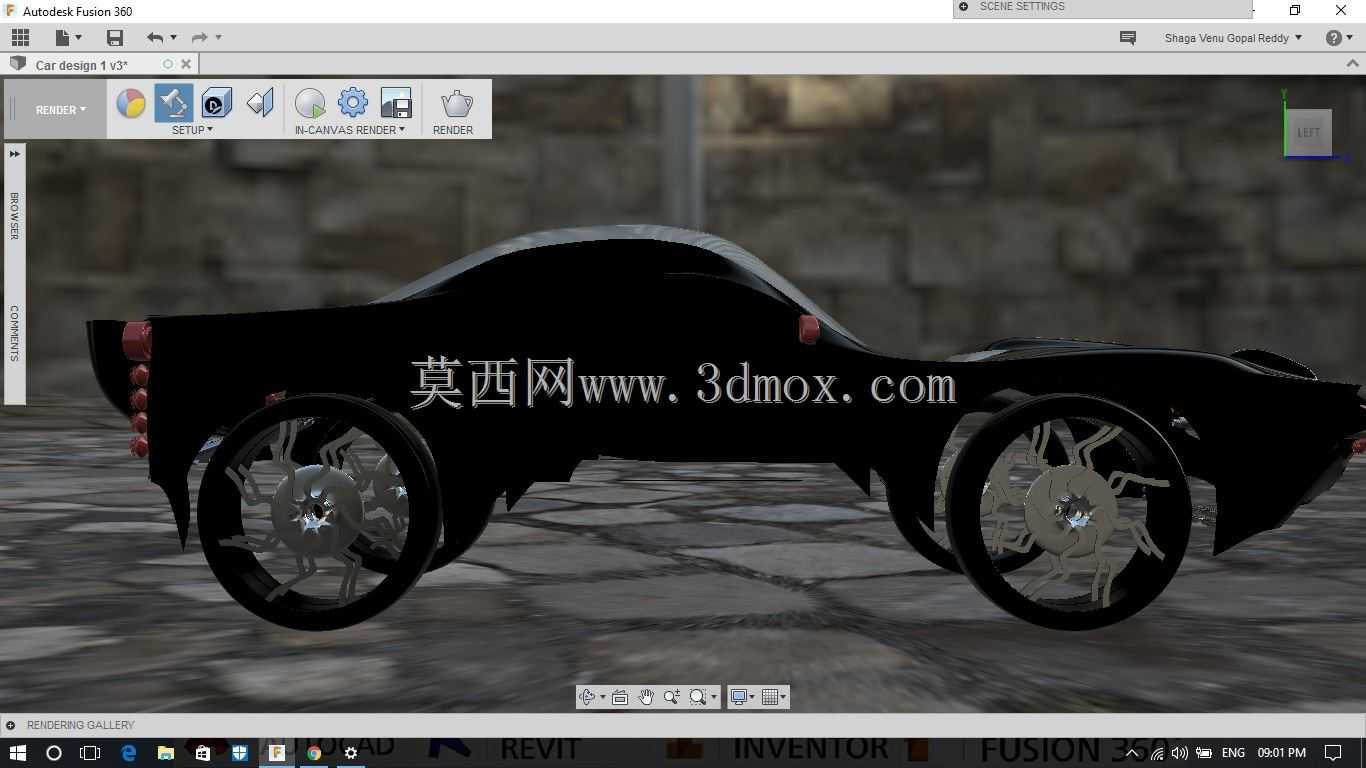Expand the SCENE SETTINGS dialog
Image resolution: width=1366 pixels, height=768 pixels.
click(x=963, y=6)
